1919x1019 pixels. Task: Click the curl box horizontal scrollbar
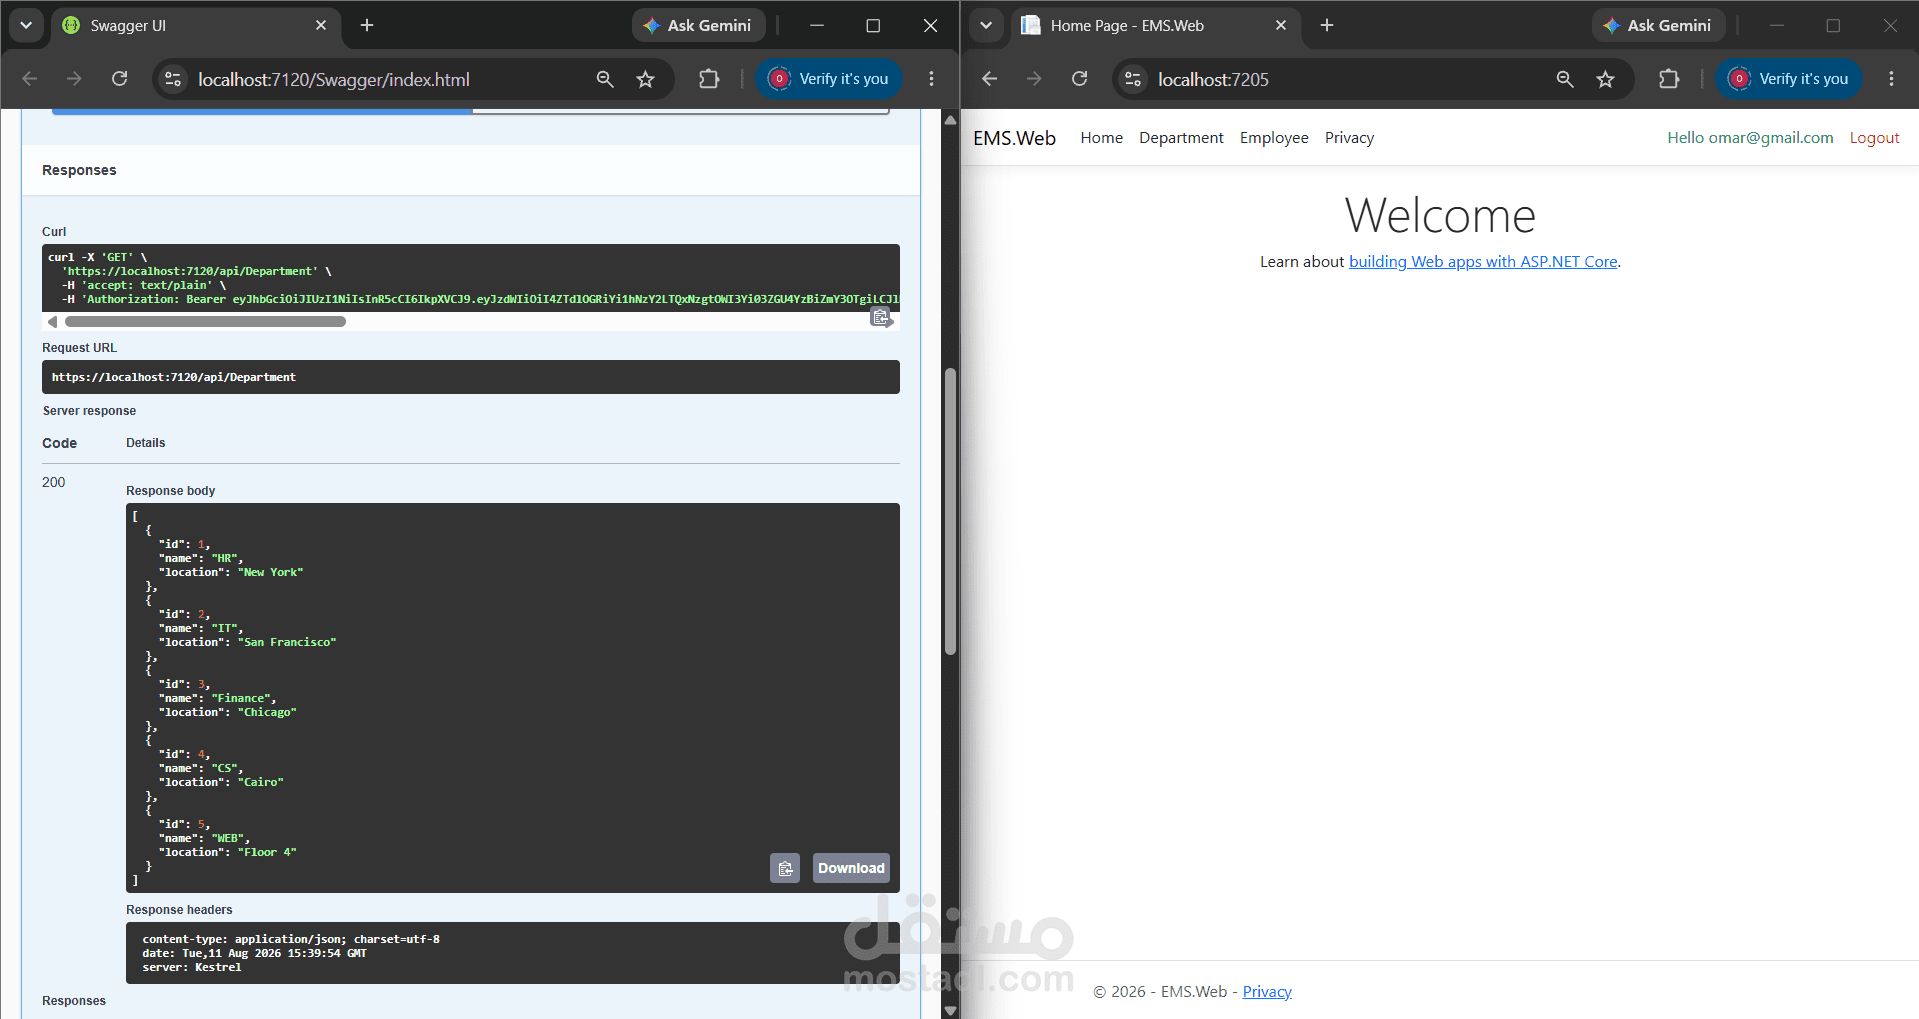205,322
